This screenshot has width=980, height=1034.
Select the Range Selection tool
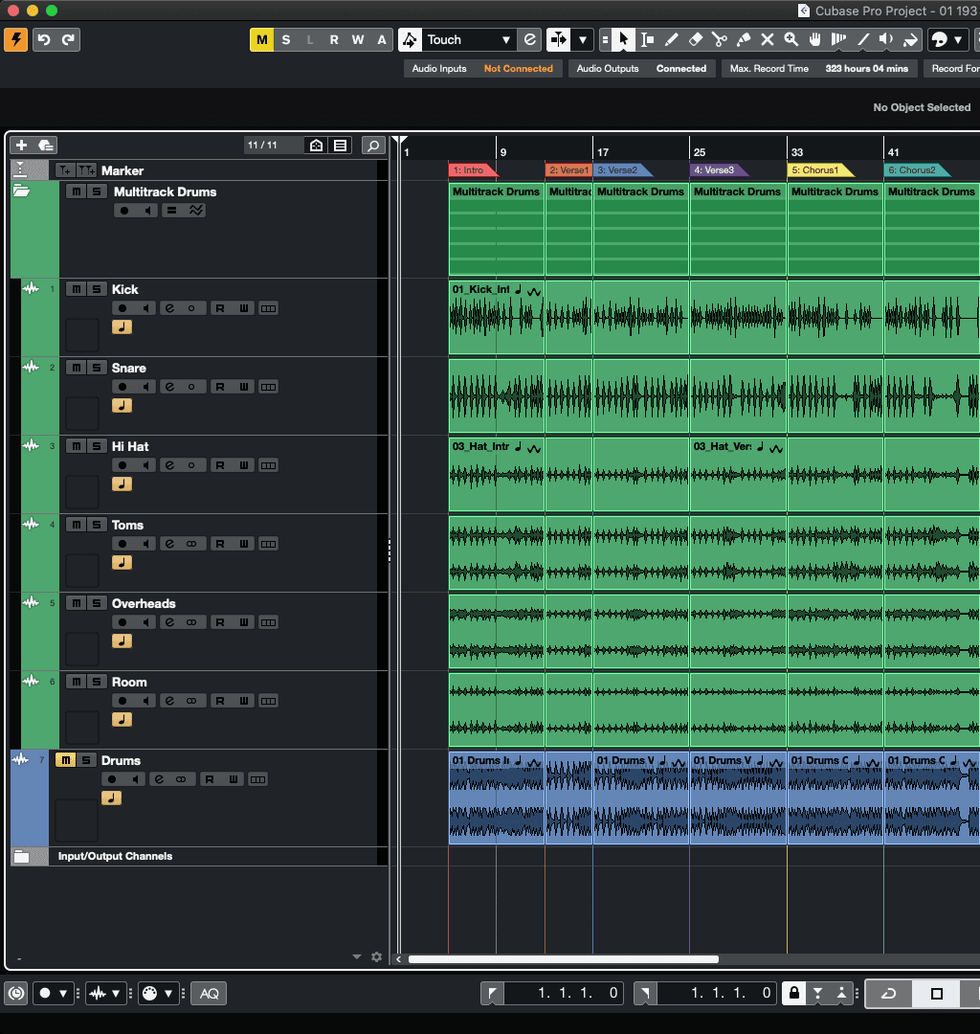coord(647,40)
